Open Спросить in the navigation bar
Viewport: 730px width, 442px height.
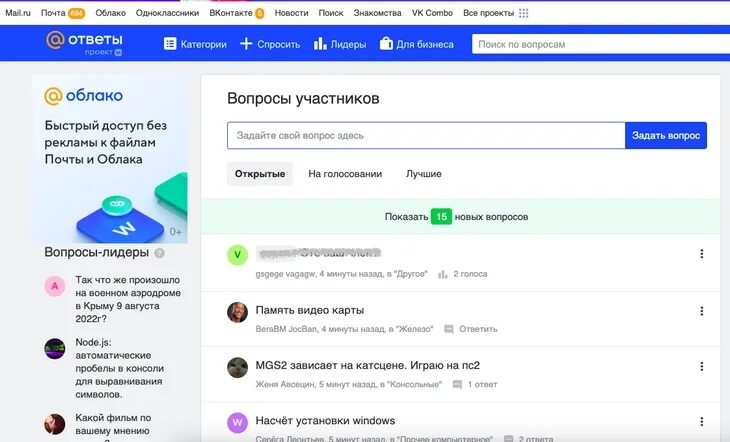coord(278,44)
